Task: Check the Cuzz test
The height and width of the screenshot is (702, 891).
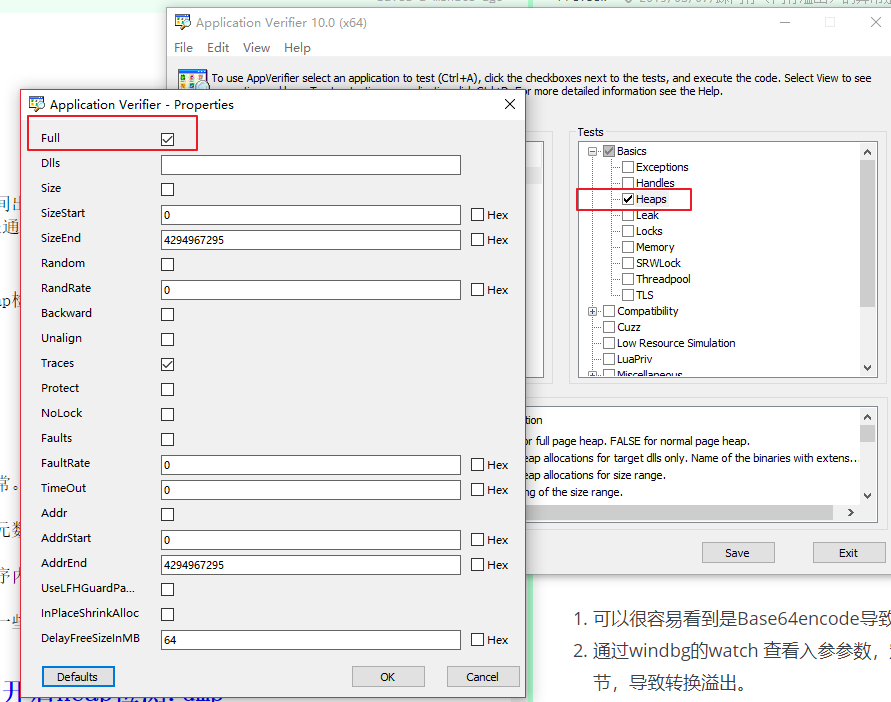Action: point(609,327)
